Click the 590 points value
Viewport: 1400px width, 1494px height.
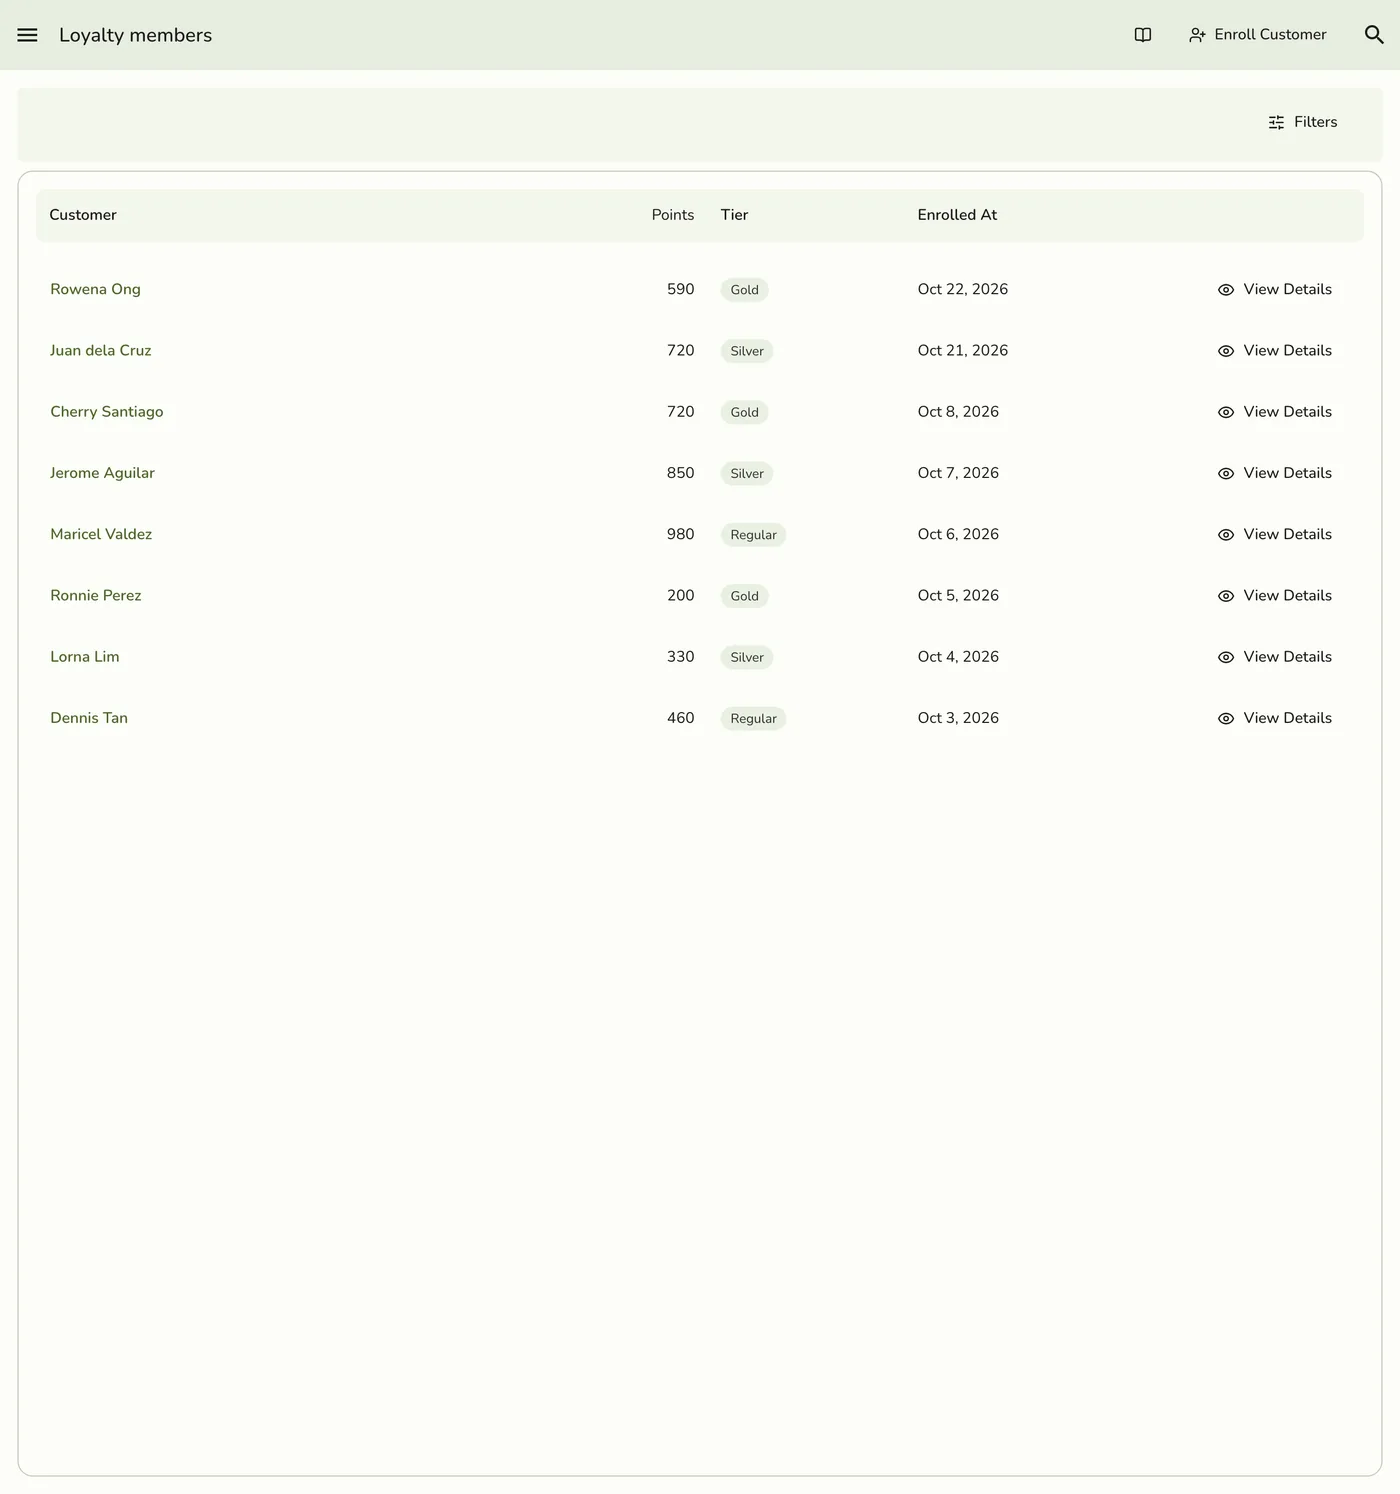[680, 289]
